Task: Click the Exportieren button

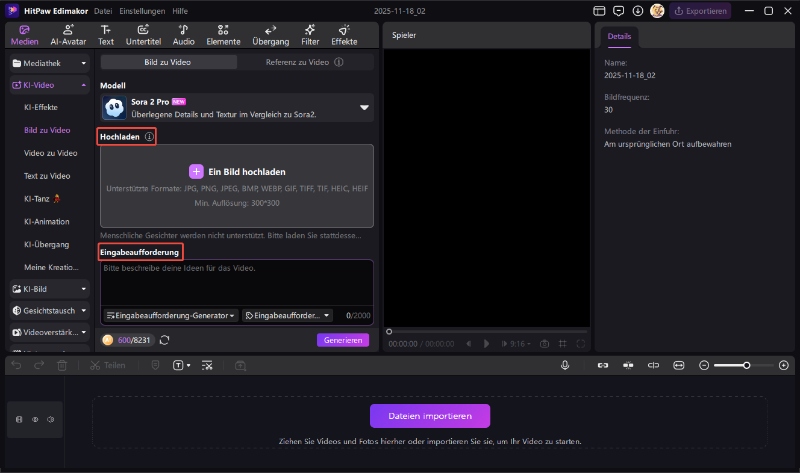Action: point(701,11)
